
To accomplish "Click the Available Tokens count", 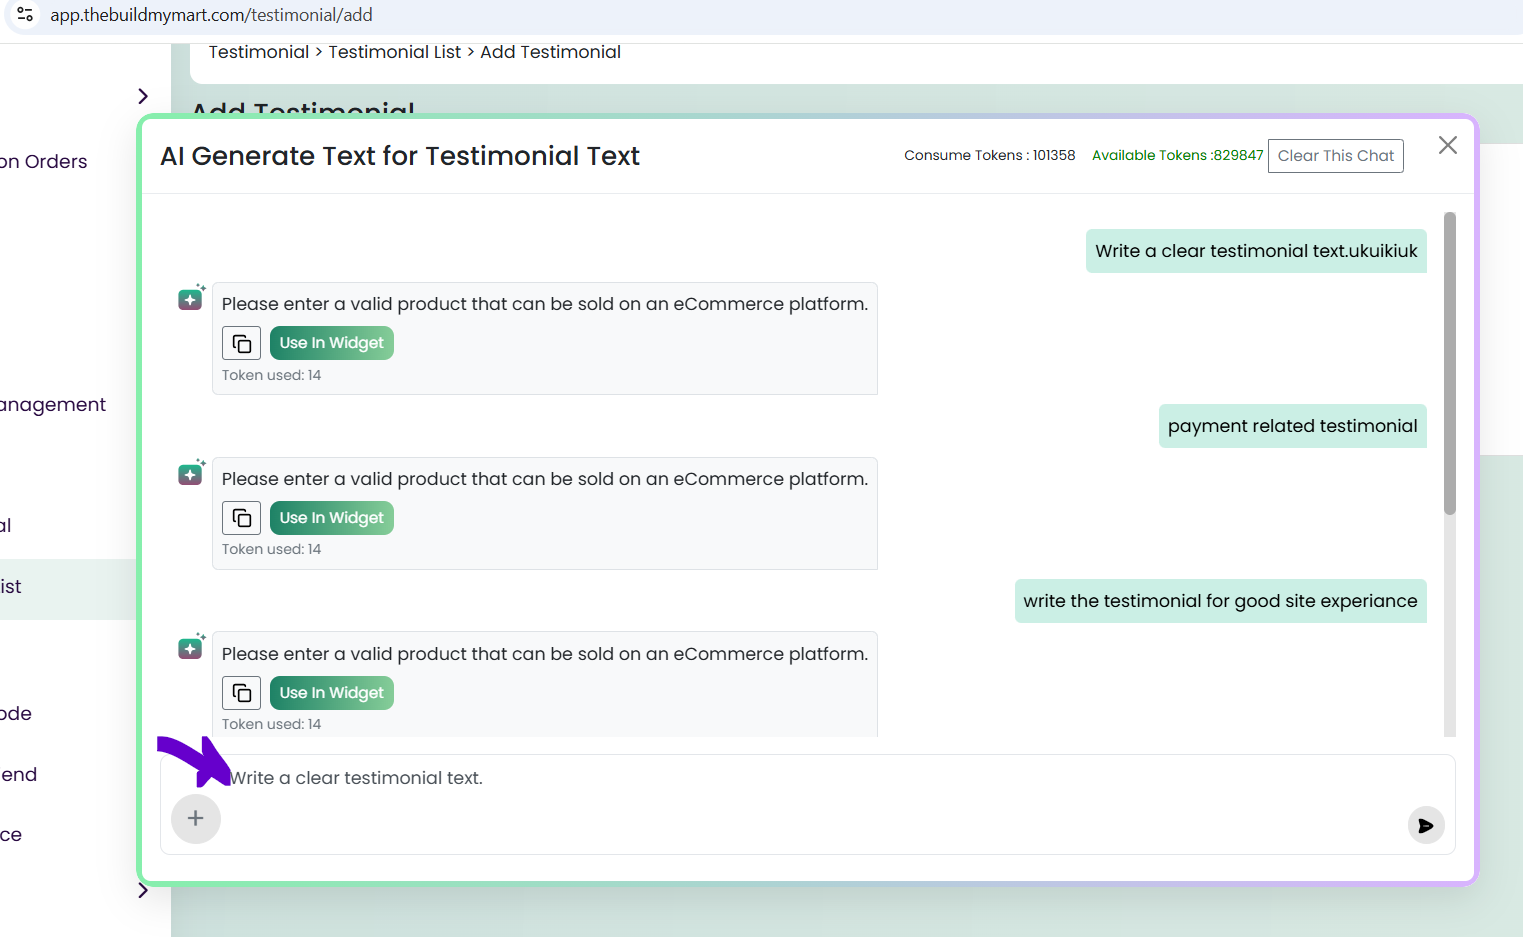I will (x=1178, y=155).
